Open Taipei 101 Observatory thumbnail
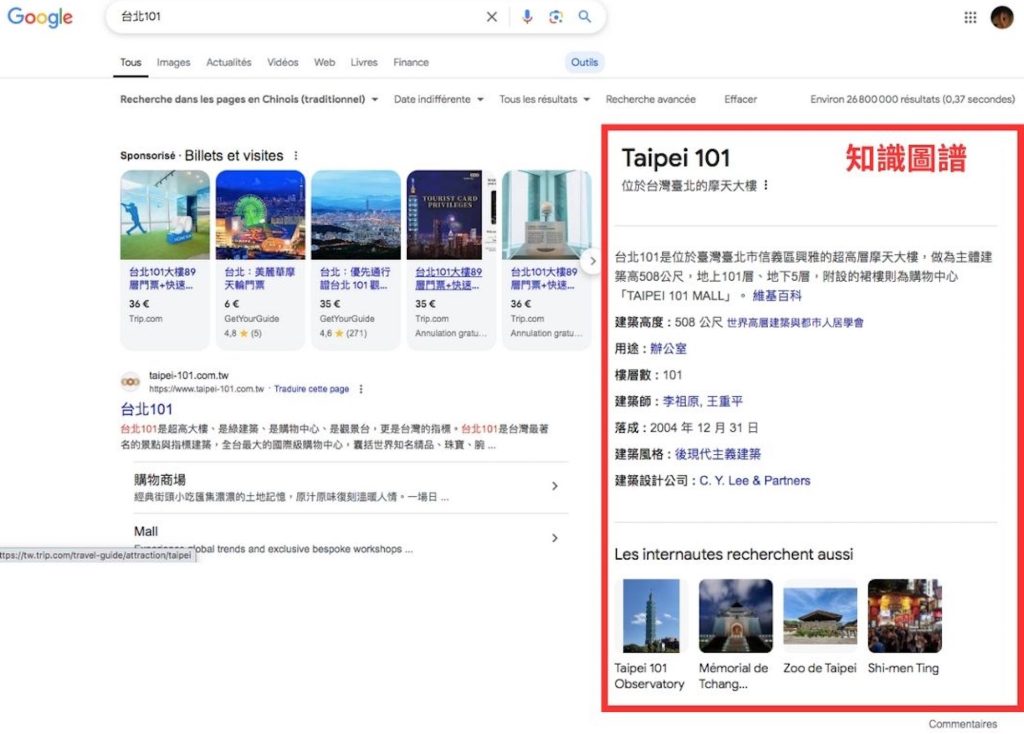This screenshot has height=734, width=1024. coord(651,616)
